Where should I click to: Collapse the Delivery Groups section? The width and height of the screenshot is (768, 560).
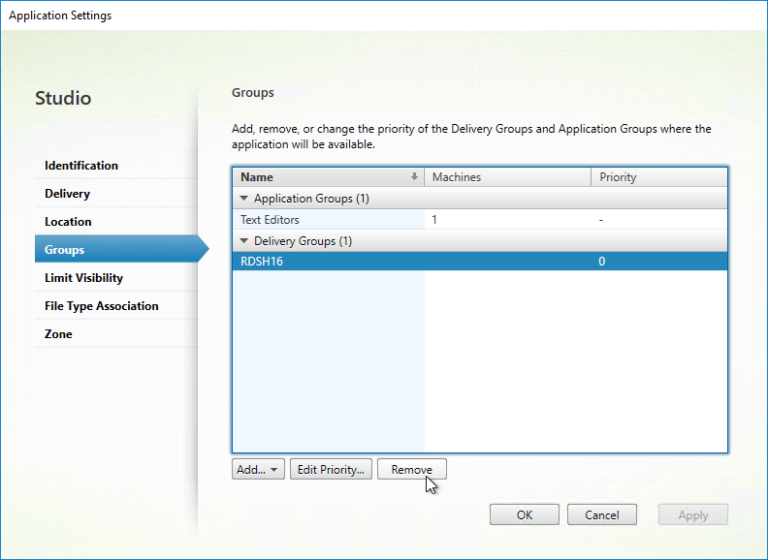click(244, 241)
